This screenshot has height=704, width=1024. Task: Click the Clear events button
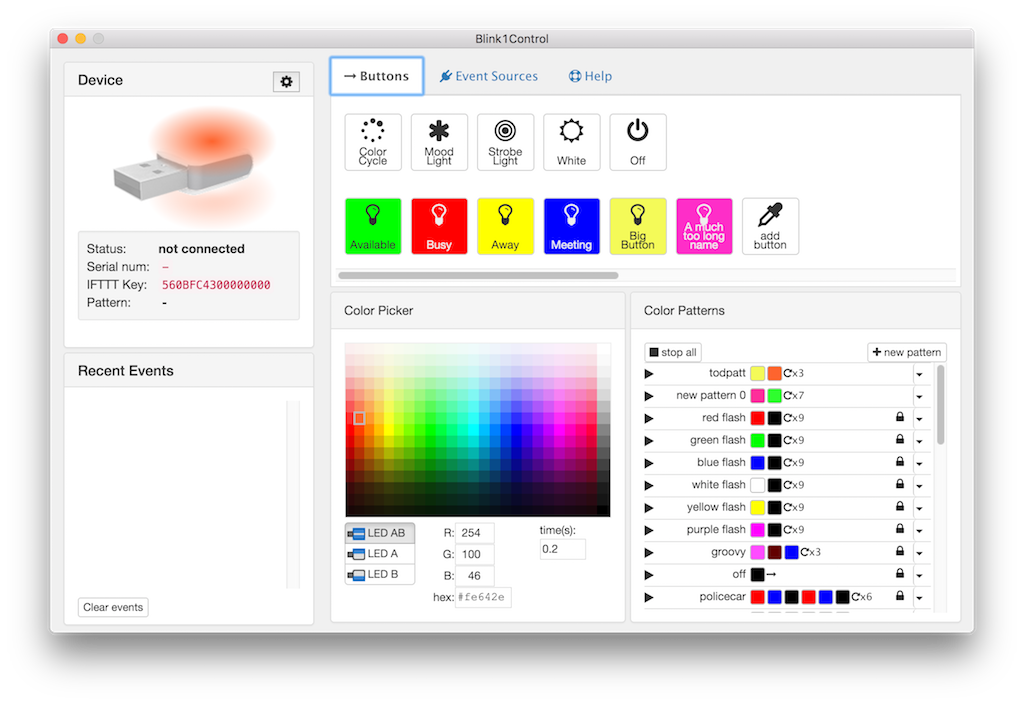pyautogui.click(x=113, y=607)
